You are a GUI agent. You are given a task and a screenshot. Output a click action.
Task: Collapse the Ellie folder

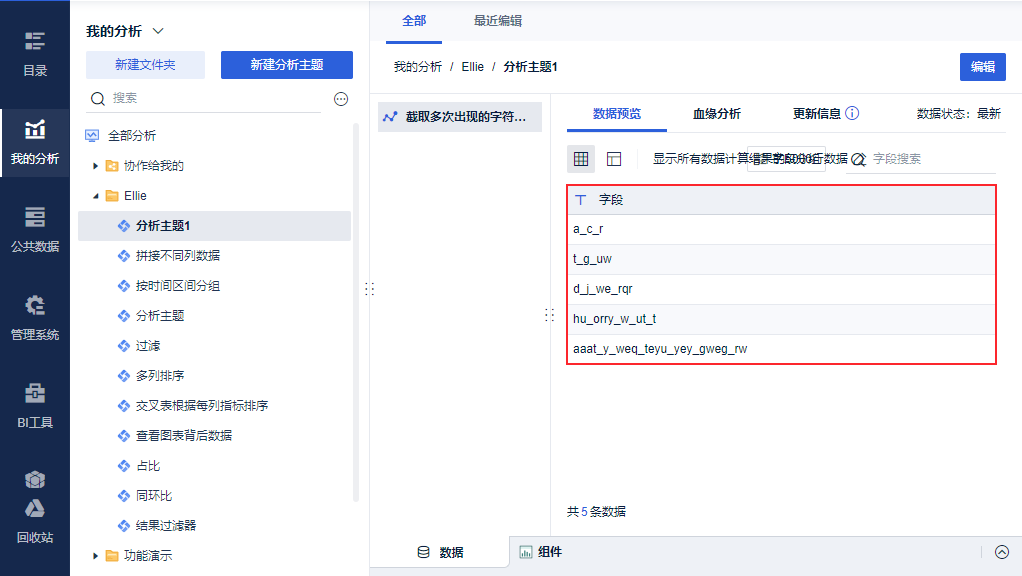click(x=96, y=196)
